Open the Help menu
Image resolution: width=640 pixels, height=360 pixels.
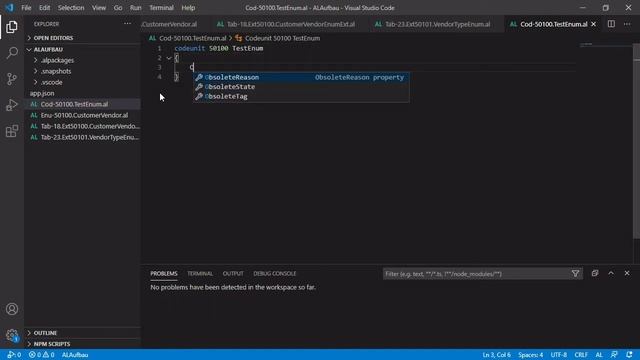(x=188, y=8)
